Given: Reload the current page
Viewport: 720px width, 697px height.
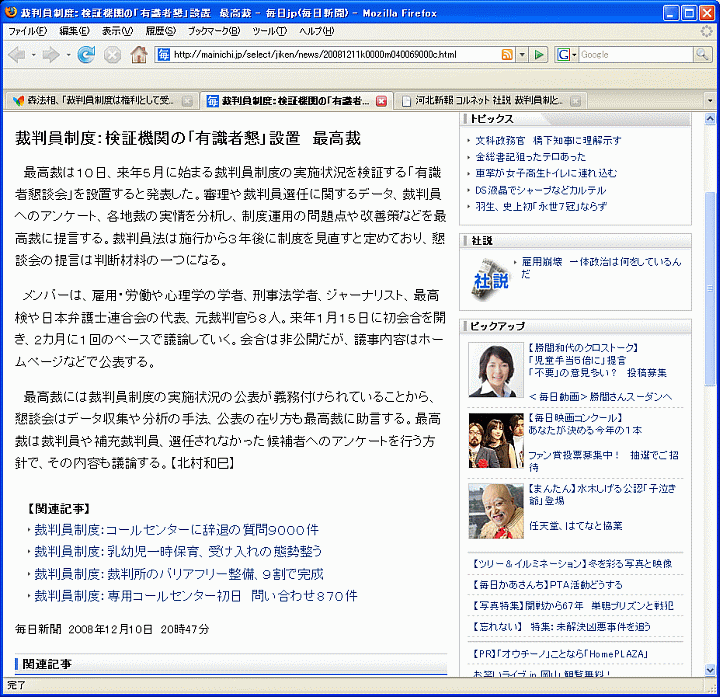Looking at the screenshot, I should [86, 54].
